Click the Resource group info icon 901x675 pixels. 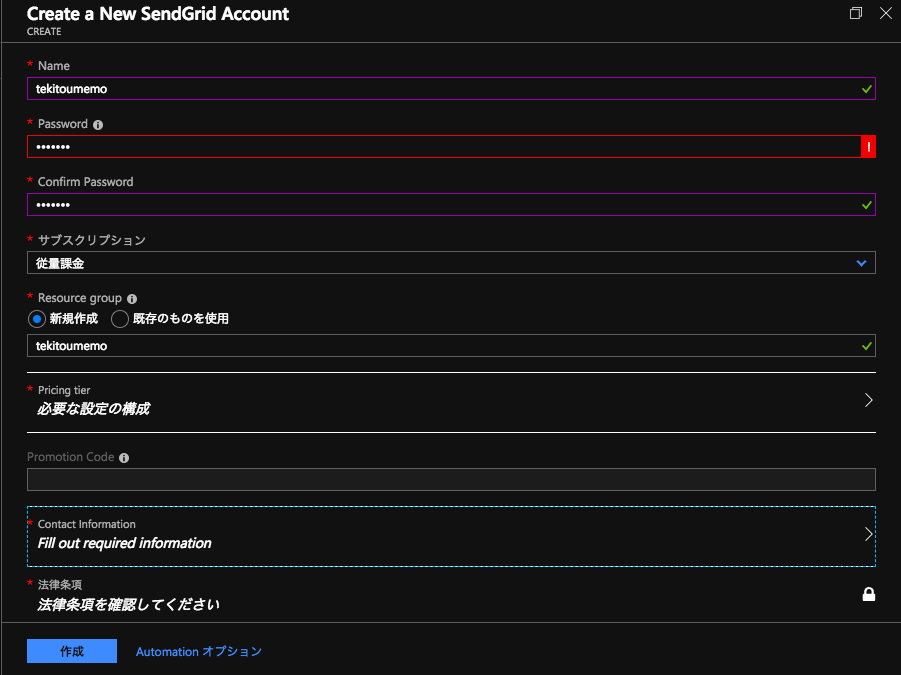[x=132, y=299]
